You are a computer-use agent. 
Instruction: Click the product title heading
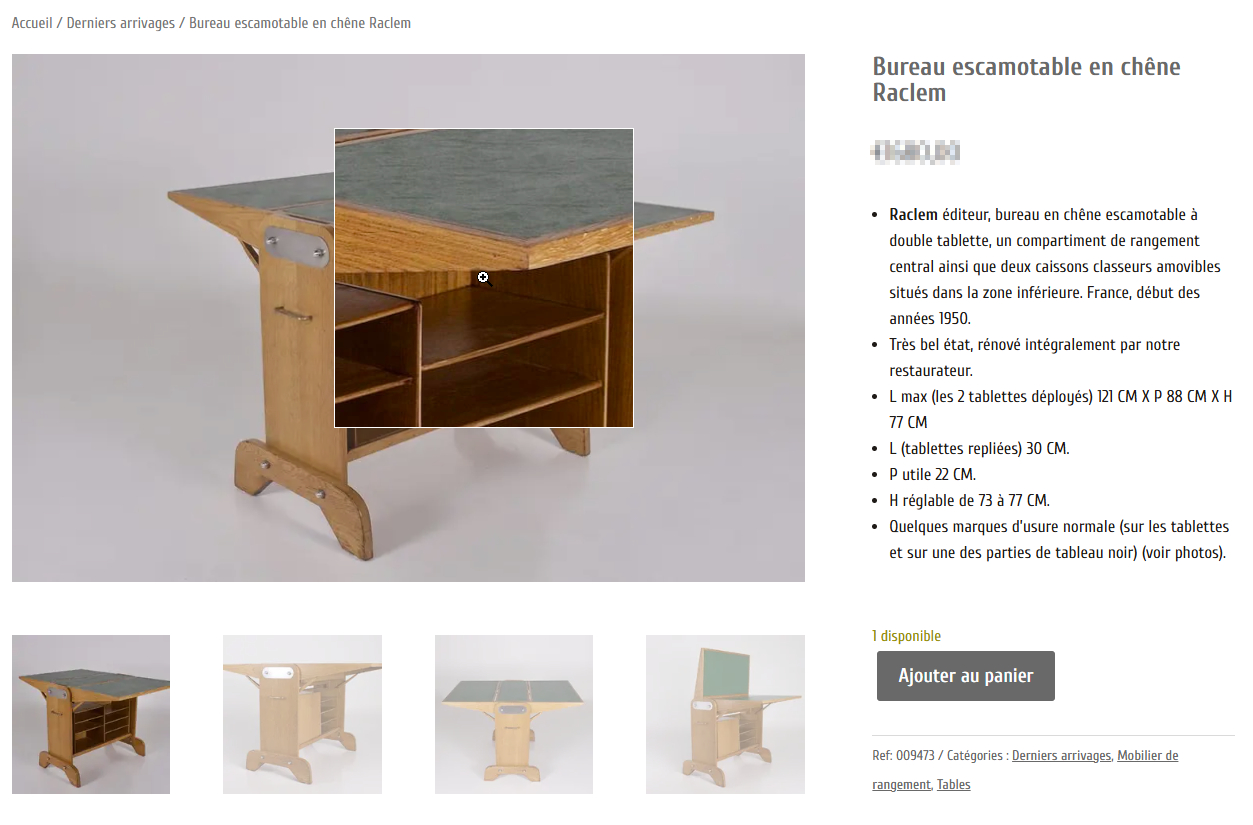1026,80
